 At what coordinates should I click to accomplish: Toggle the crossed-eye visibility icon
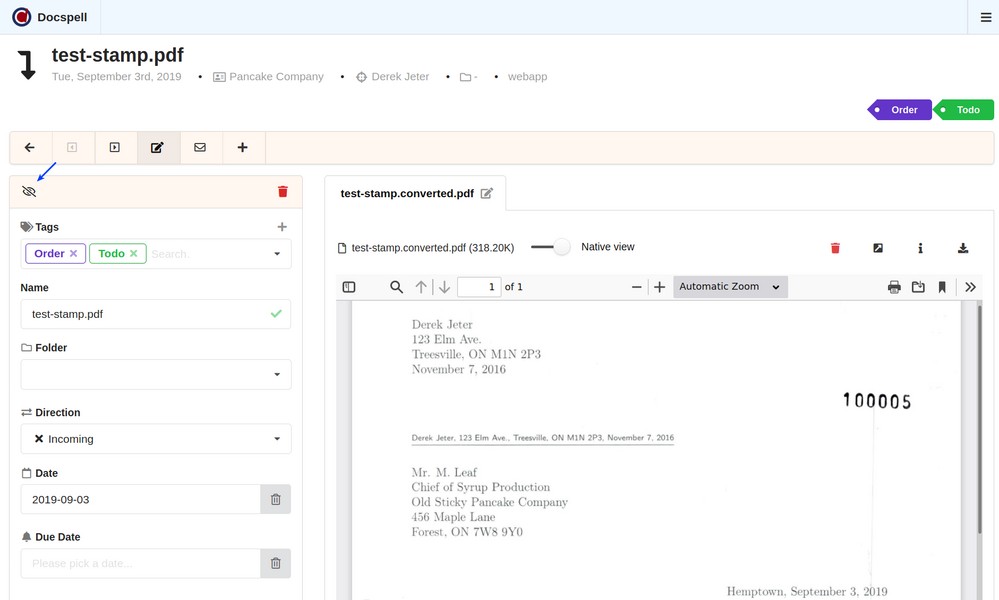pos(29,191)
